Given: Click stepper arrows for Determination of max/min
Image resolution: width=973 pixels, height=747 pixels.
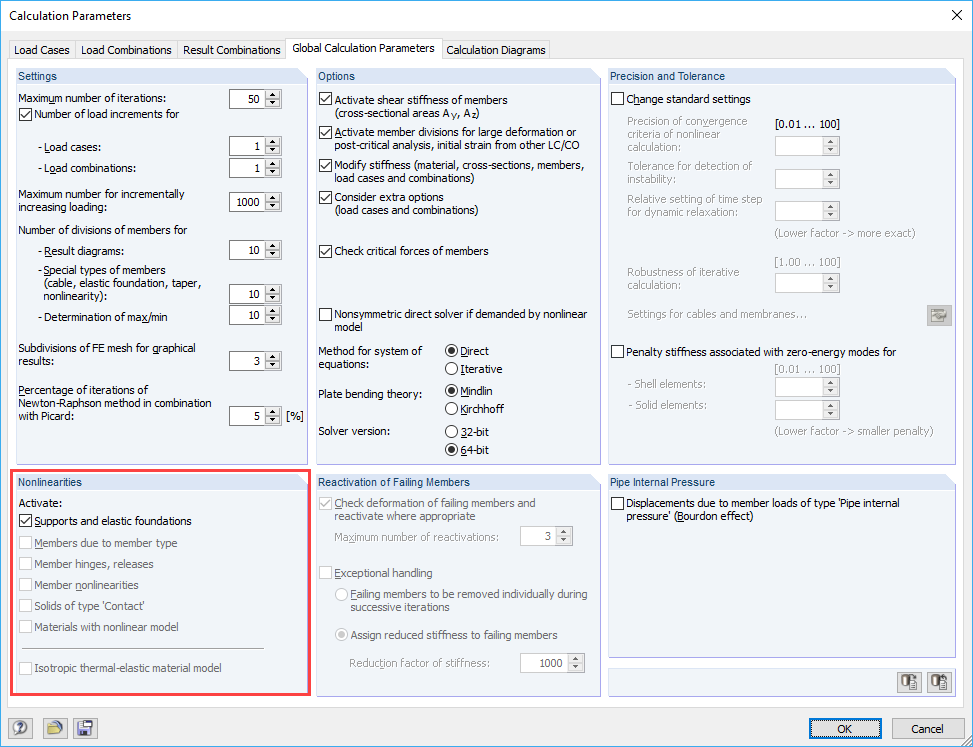Looking at the screenshot, I should tap(273, 315).
